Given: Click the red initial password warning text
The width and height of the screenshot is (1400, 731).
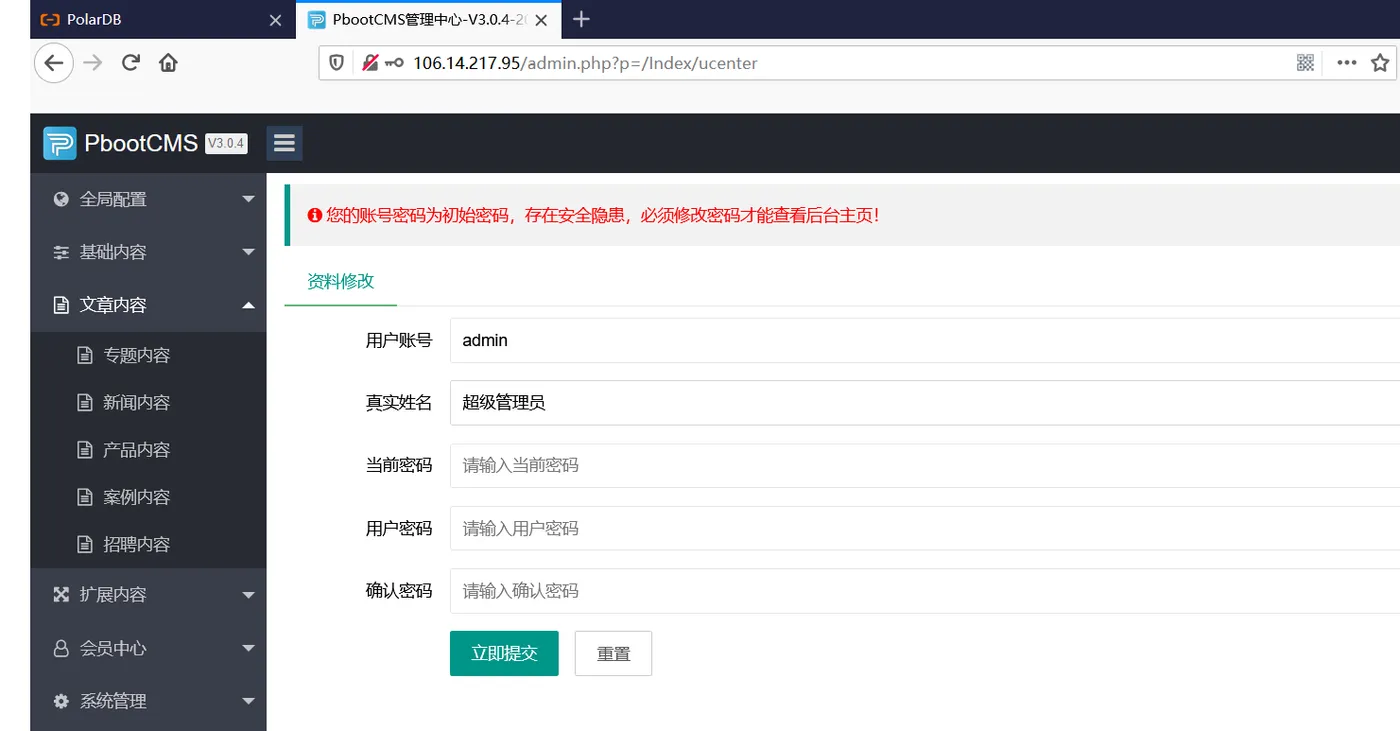Looking at the screenshot, I should (602, 215).
